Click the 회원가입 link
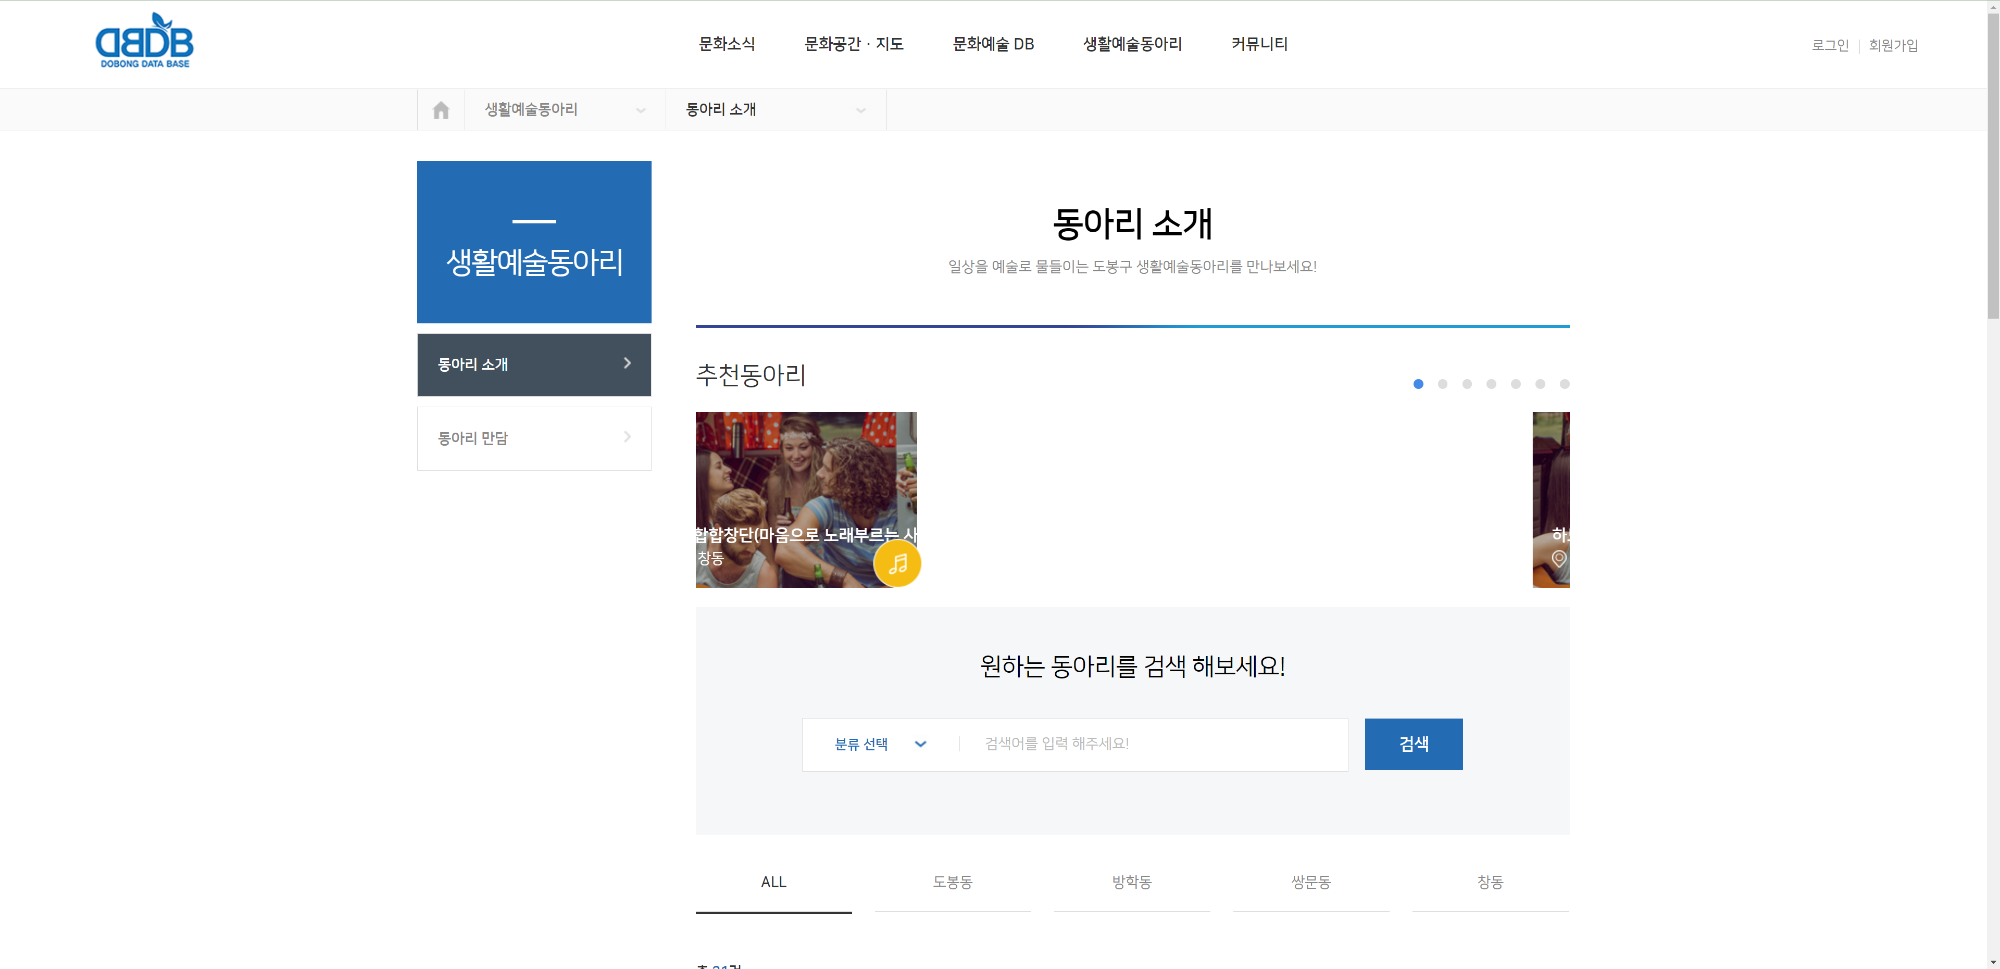 pos(1893,45)
